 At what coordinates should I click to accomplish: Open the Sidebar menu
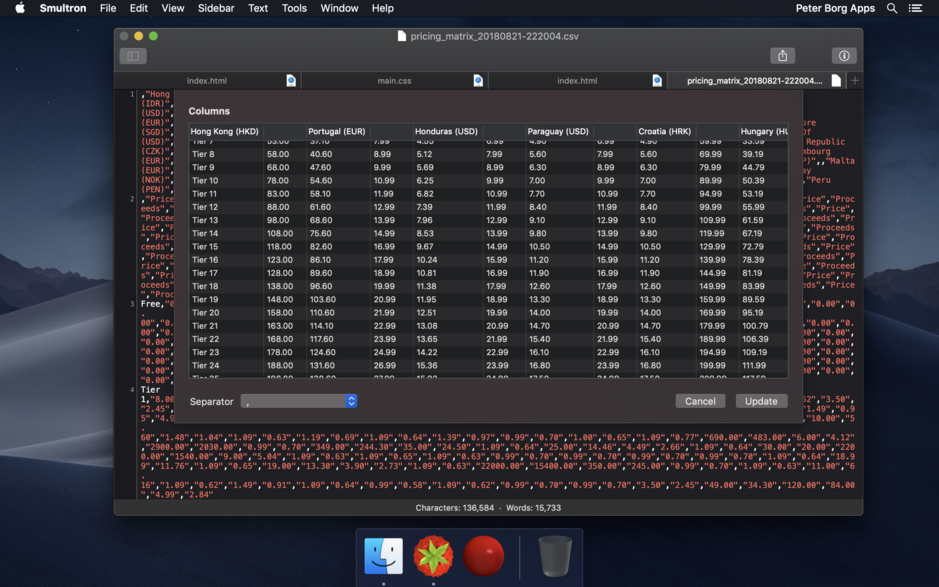click(x=214, y=8)
